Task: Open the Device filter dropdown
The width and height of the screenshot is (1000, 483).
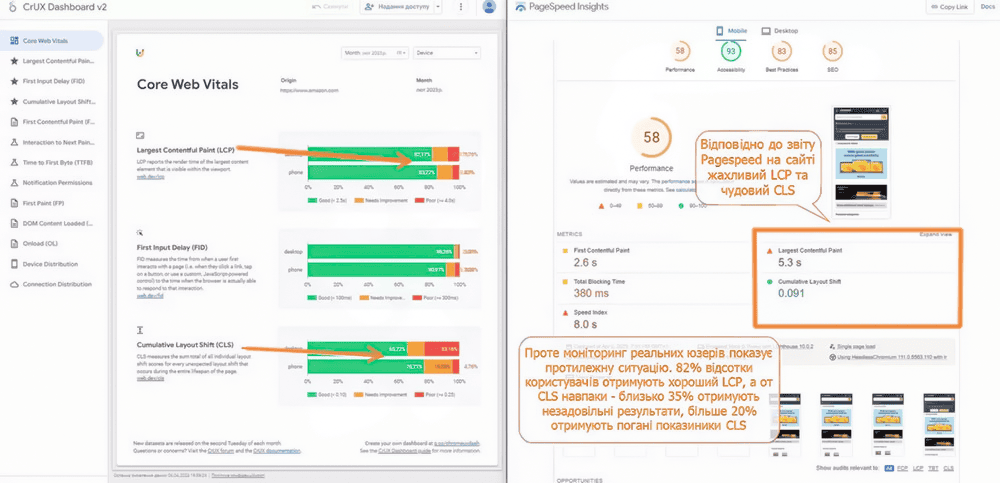Action: [446, 53]
